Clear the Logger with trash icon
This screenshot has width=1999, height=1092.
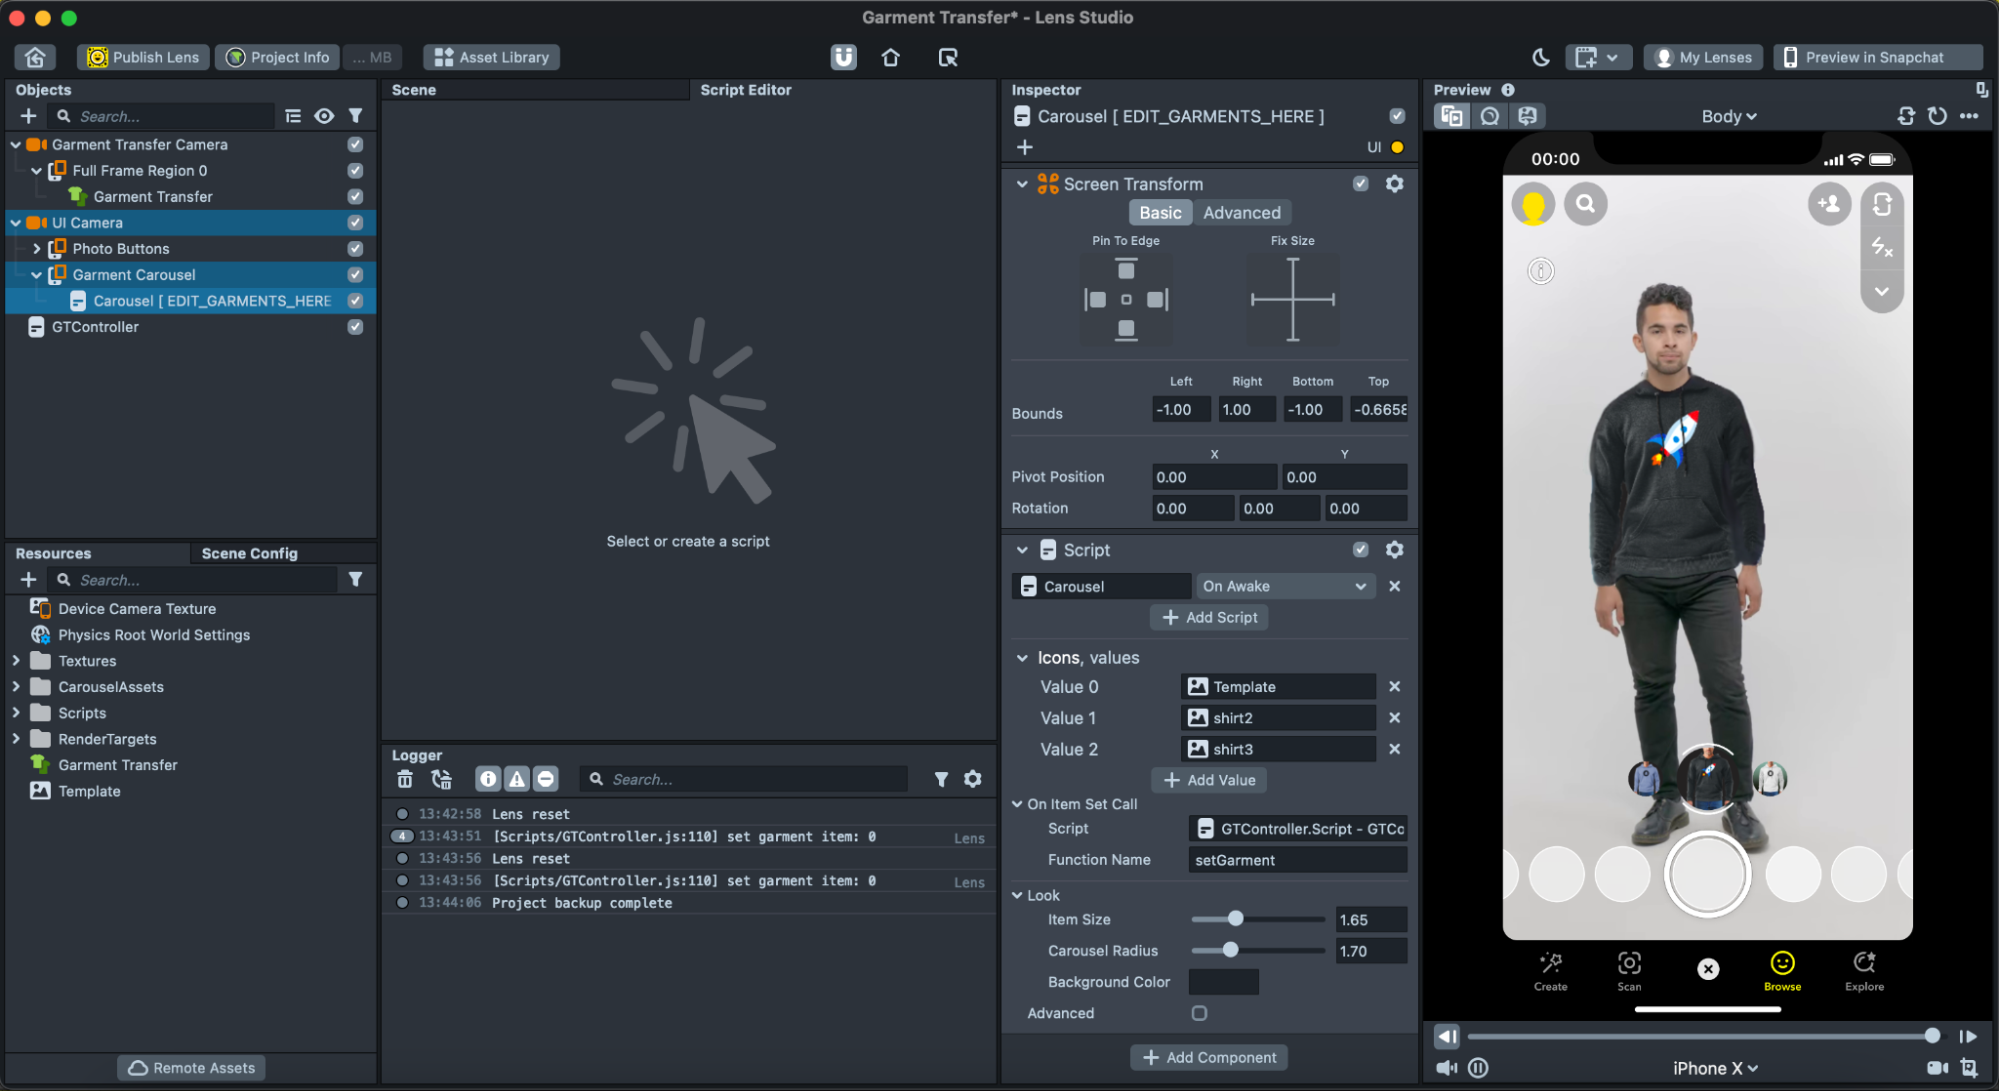[x=404, y=779]
